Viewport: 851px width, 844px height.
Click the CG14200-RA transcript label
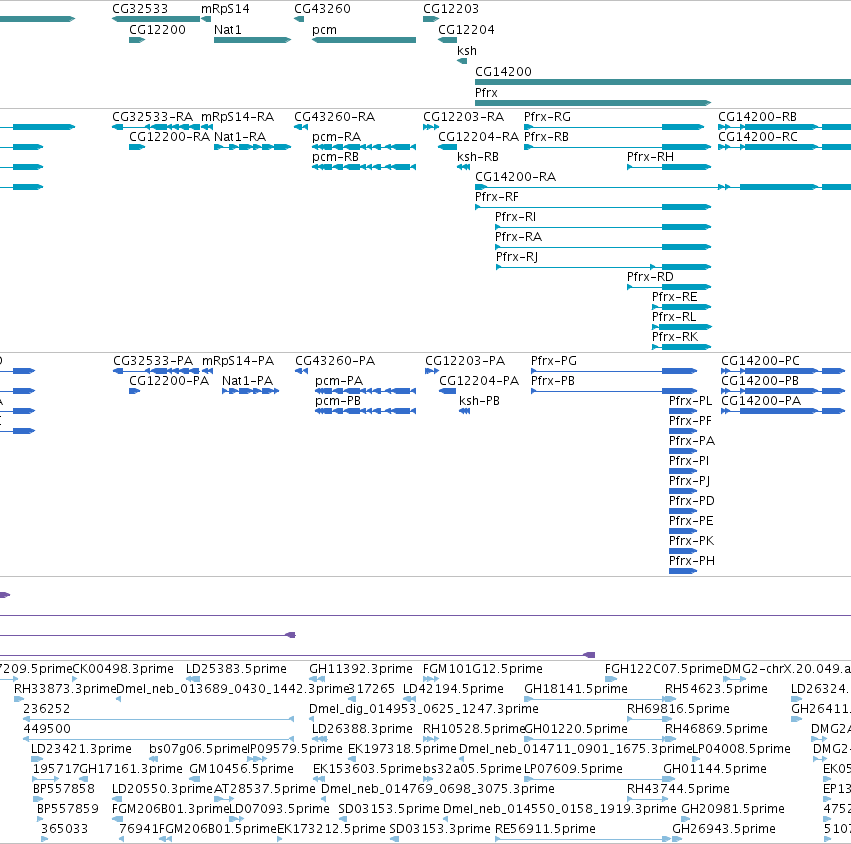point(515,177)
